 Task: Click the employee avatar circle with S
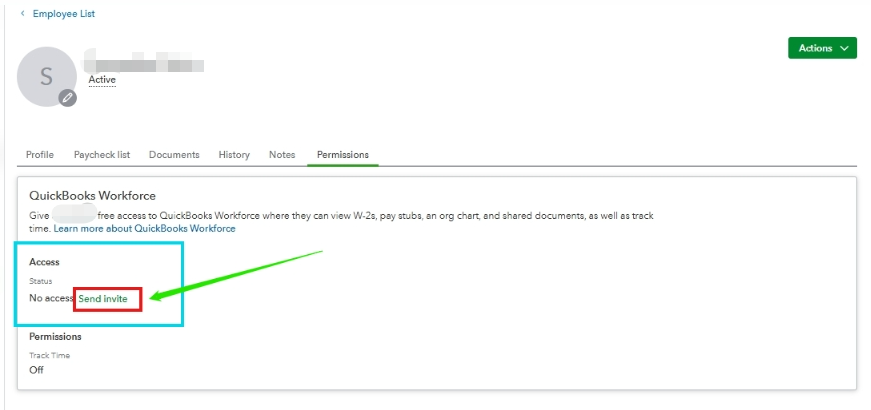pyautogui.click(x=47, y=77)
